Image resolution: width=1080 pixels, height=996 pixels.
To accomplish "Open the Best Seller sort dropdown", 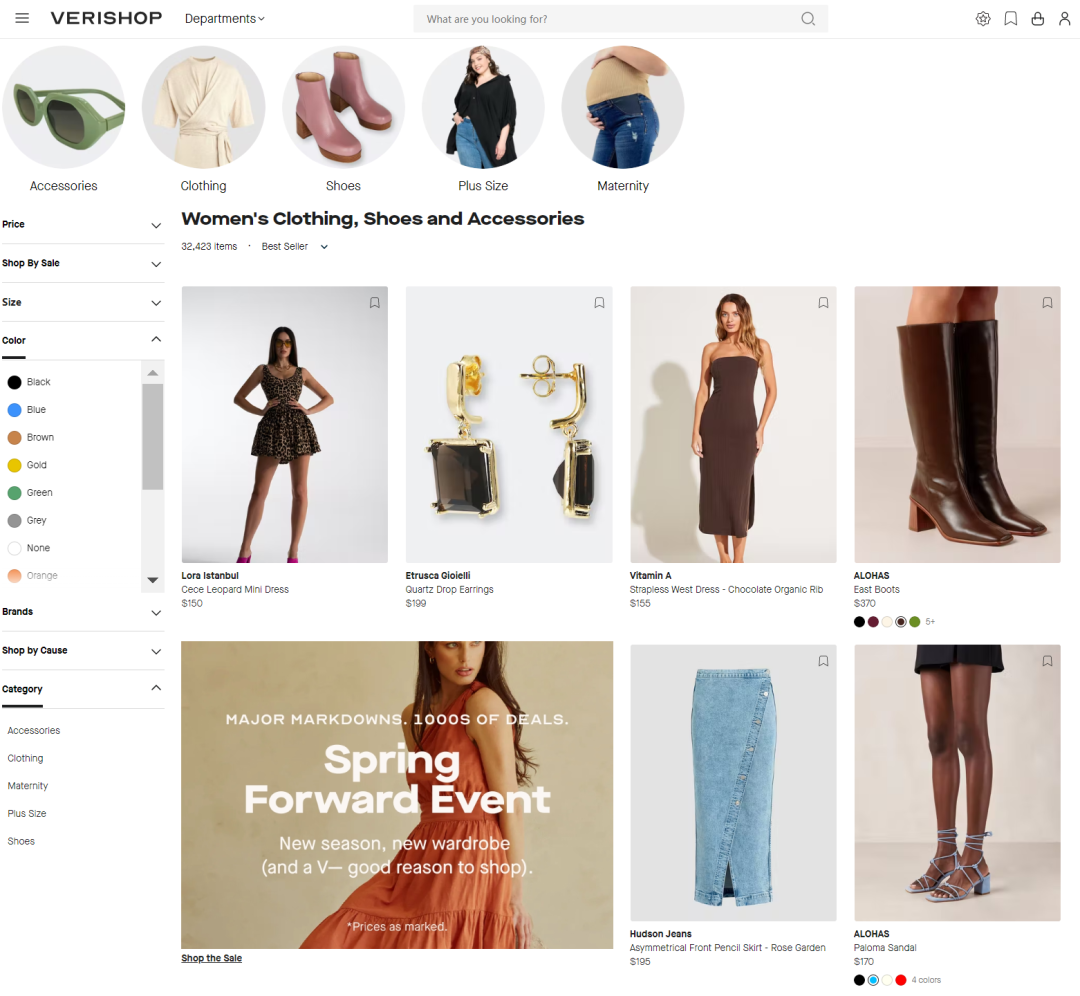I will click(294, 247).
